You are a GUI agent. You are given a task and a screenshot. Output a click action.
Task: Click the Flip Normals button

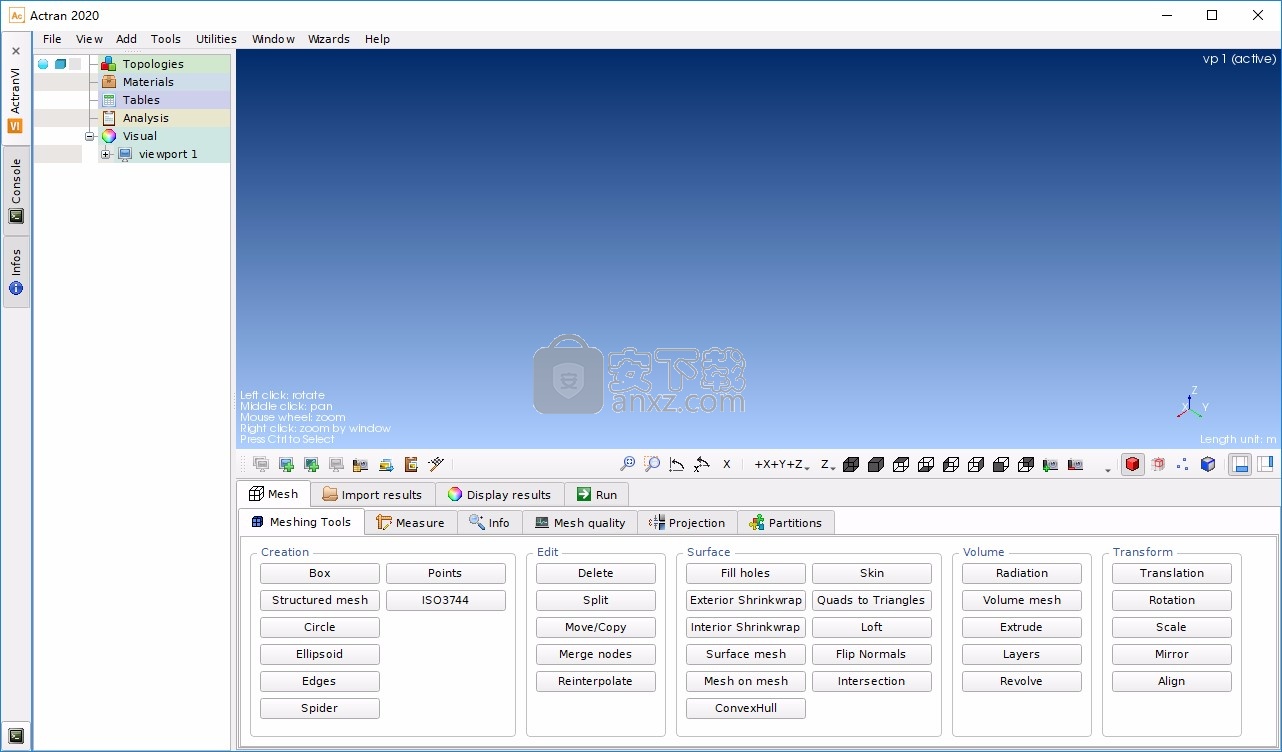point(872,654)
